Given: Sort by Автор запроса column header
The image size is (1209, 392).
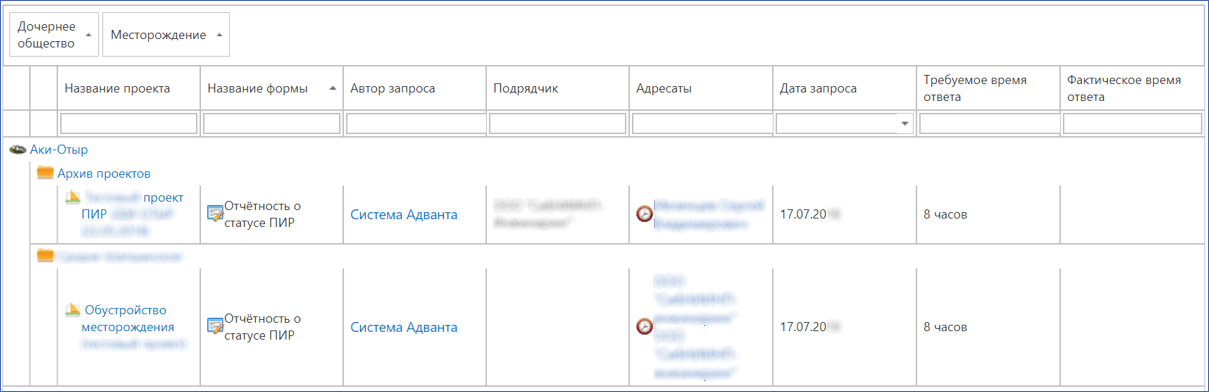Looking at the screenshot, I should (x=415, y=89).
